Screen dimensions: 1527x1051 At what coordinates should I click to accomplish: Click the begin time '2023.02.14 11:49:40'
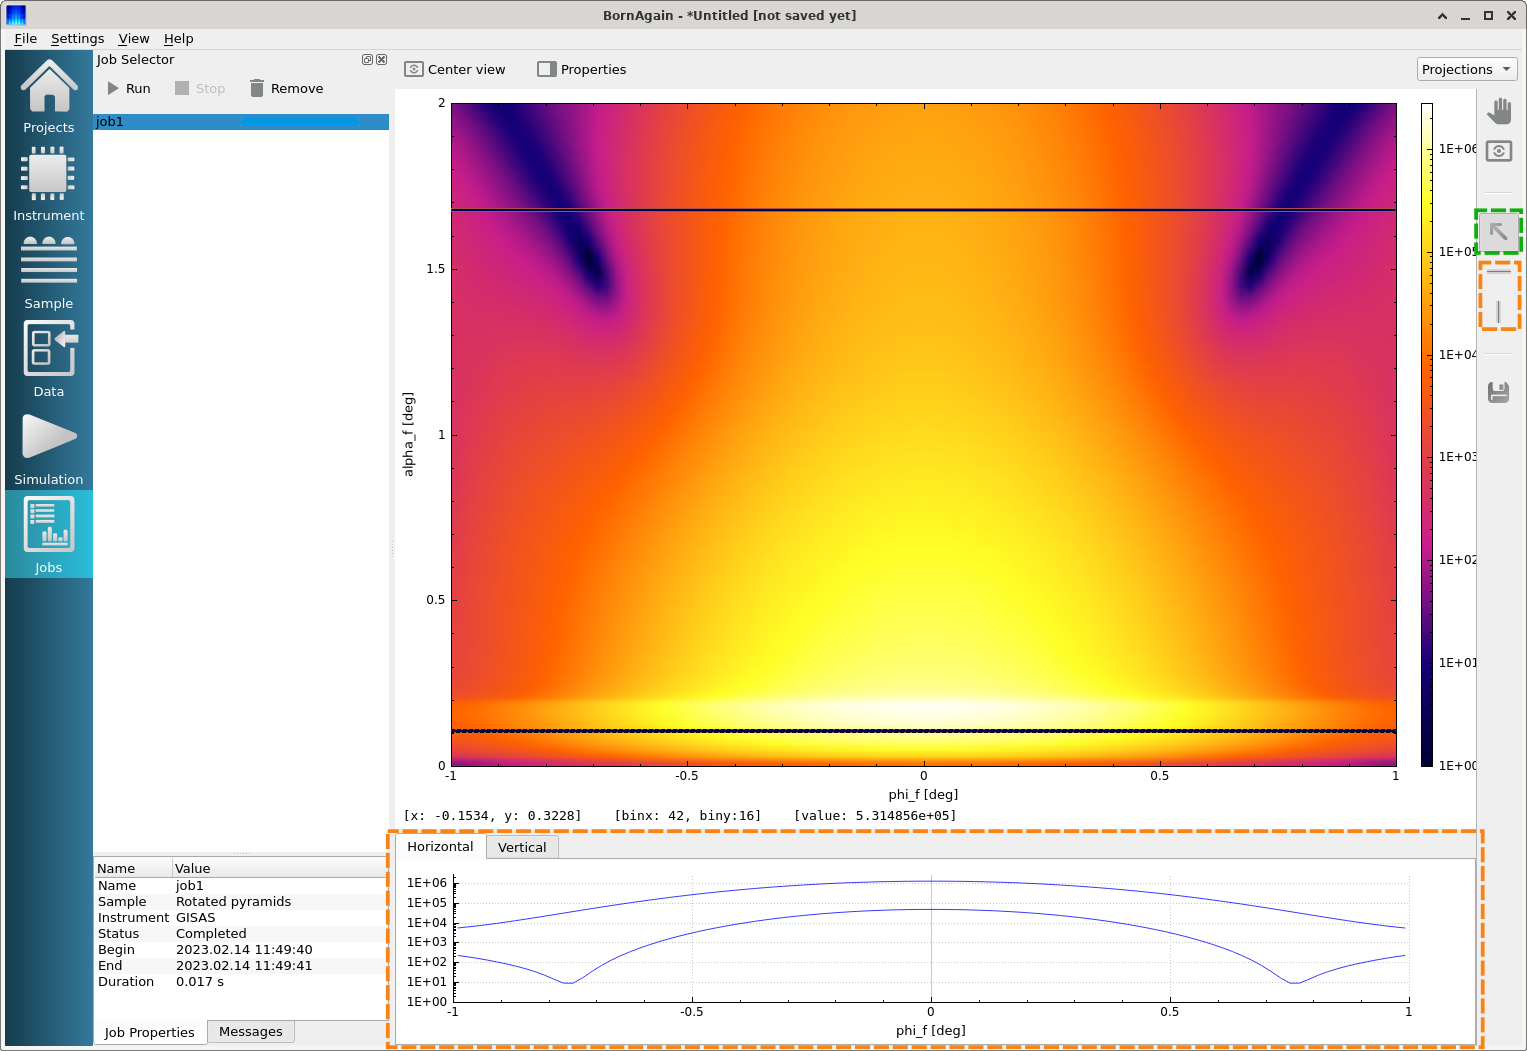point(244,949)
